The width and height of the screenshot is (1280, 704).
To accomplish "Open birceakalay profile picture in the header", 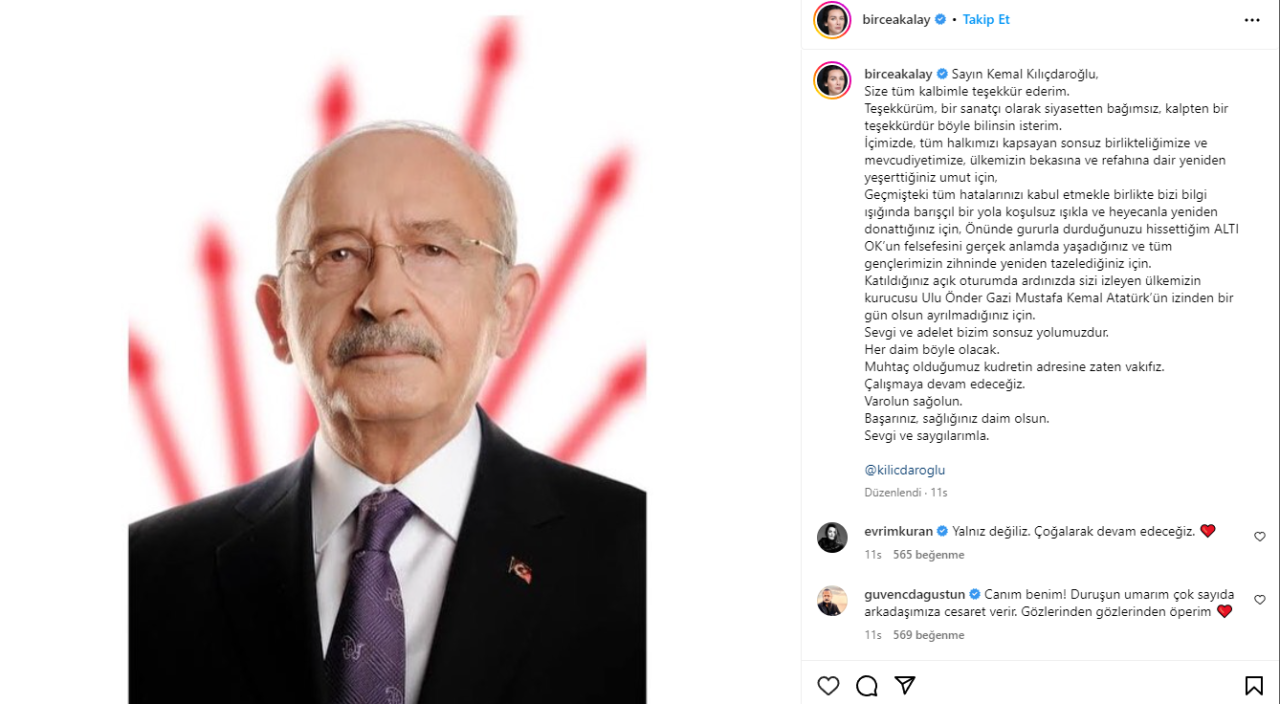I will point(832,20).
